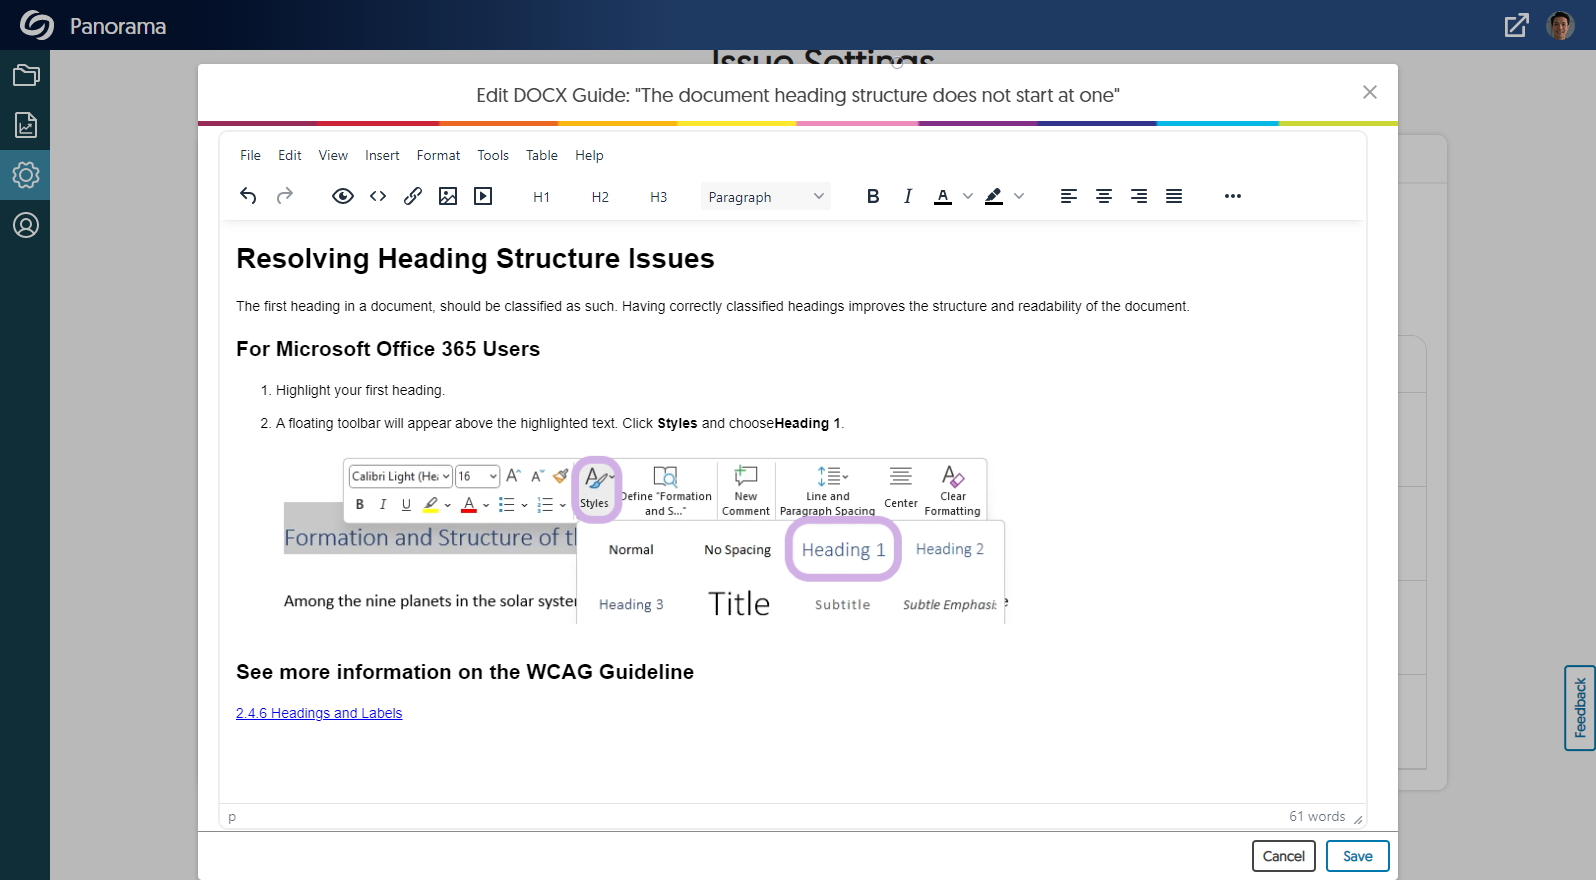
Task: Click the embedded Word toolbar screenshot
Action: click(x=646, y=541)
